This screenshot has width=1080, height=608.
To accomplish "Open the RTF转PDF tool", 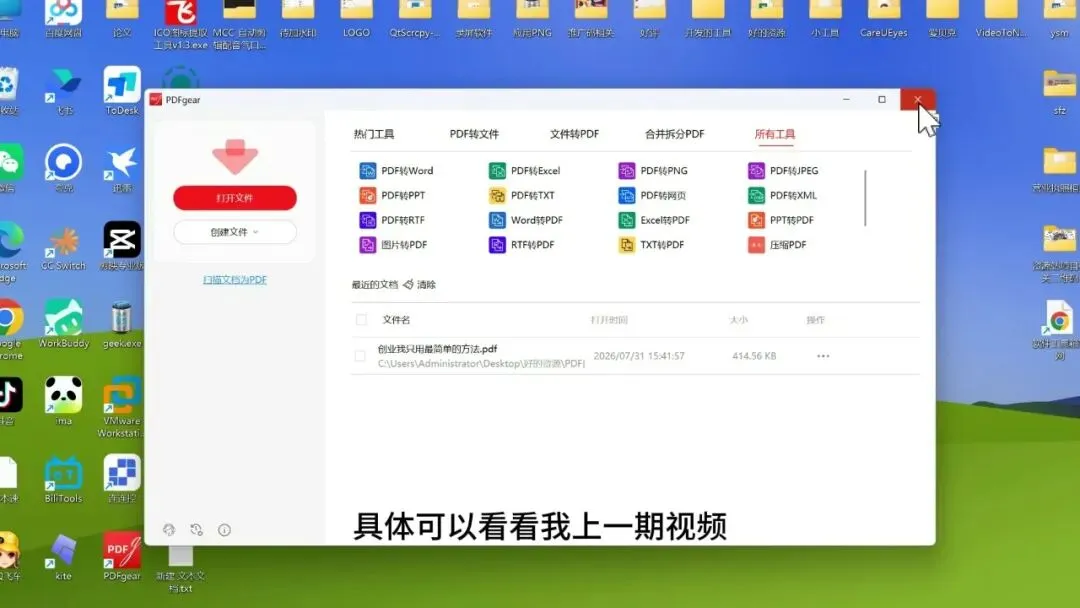I will [521, 245].
